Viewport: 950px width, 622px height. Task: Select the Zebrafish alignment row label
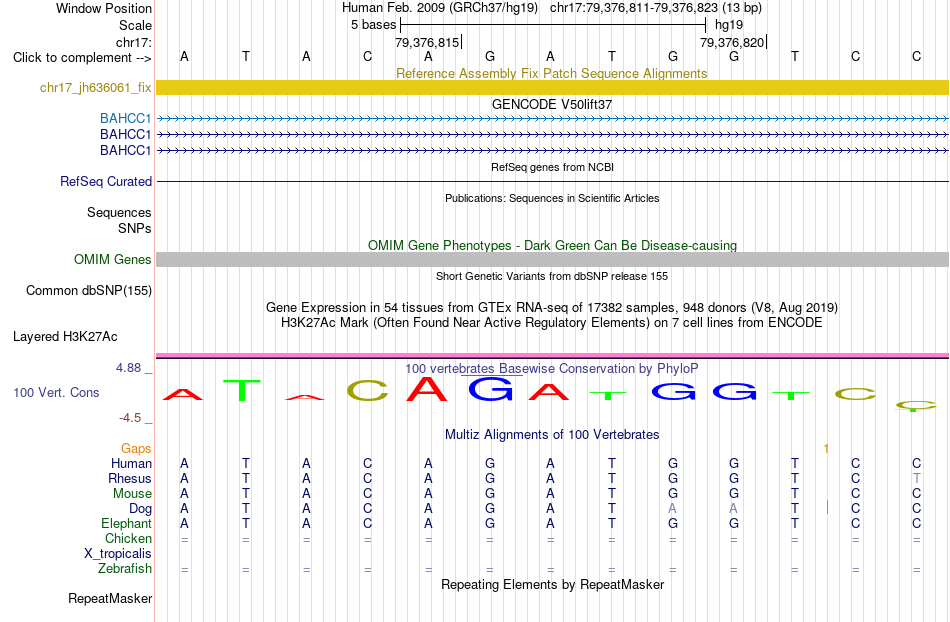coord(125,569)
